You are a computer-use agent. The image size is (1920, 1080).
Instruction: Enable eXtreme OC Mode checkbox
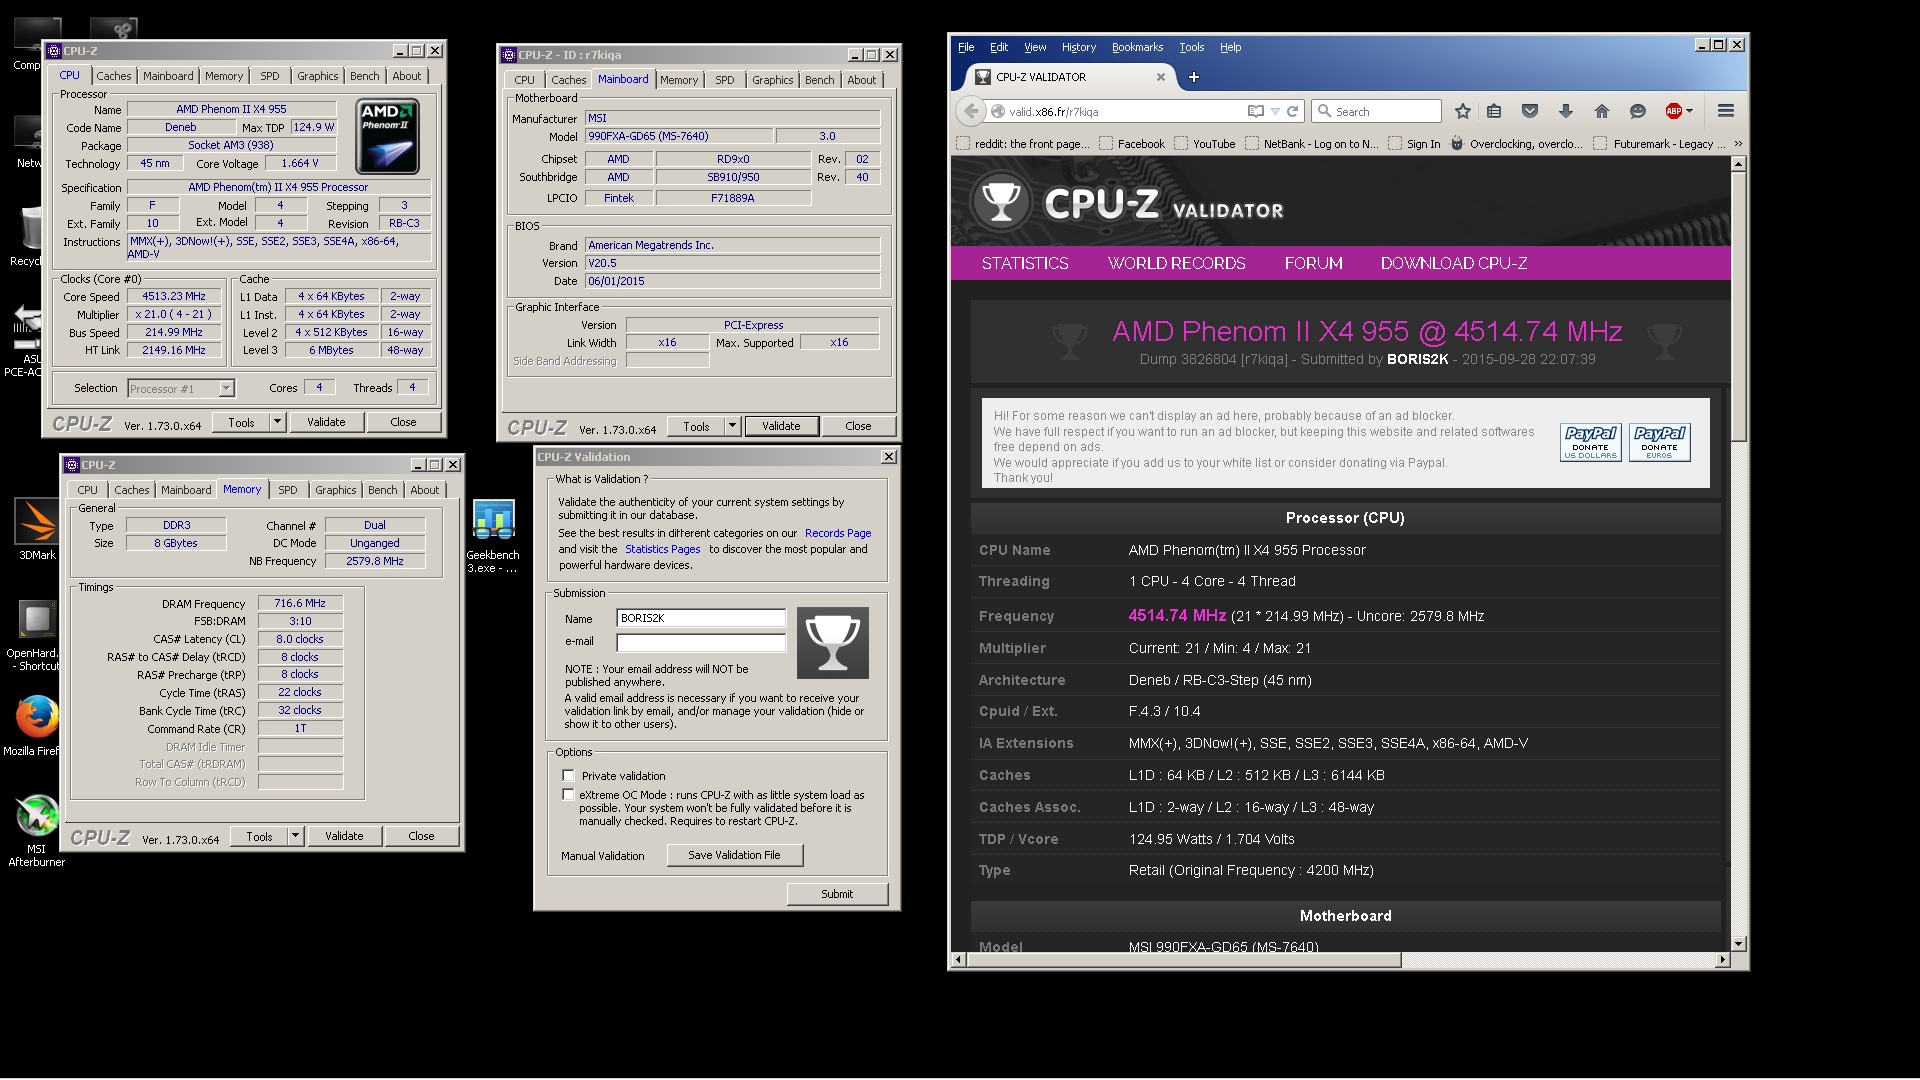click(569, 795)
